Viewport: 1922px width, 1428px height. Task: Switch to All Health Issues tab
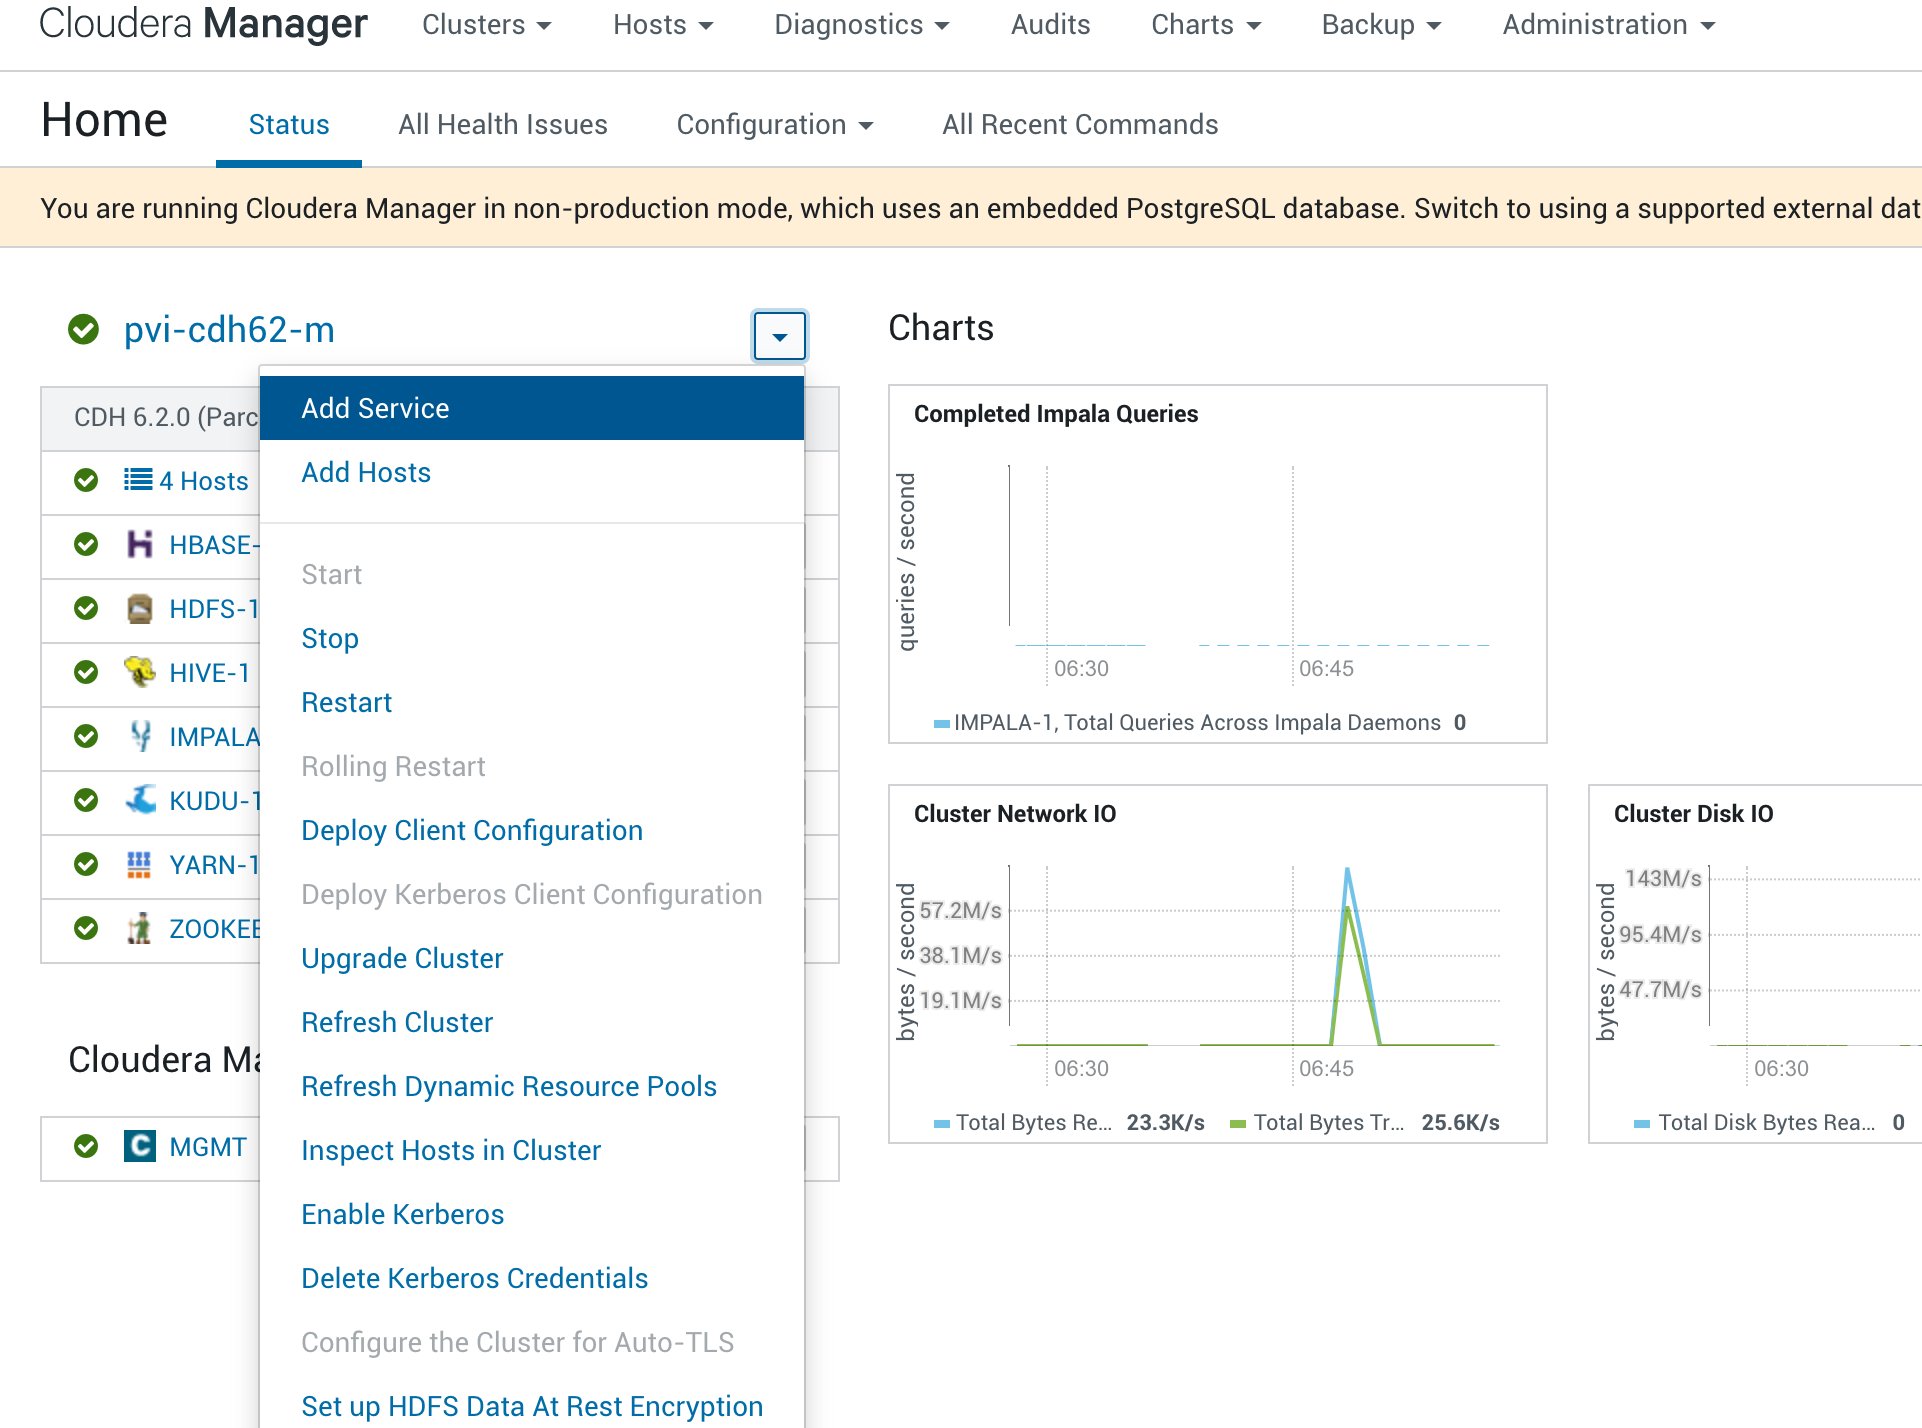tap(502, 125)
